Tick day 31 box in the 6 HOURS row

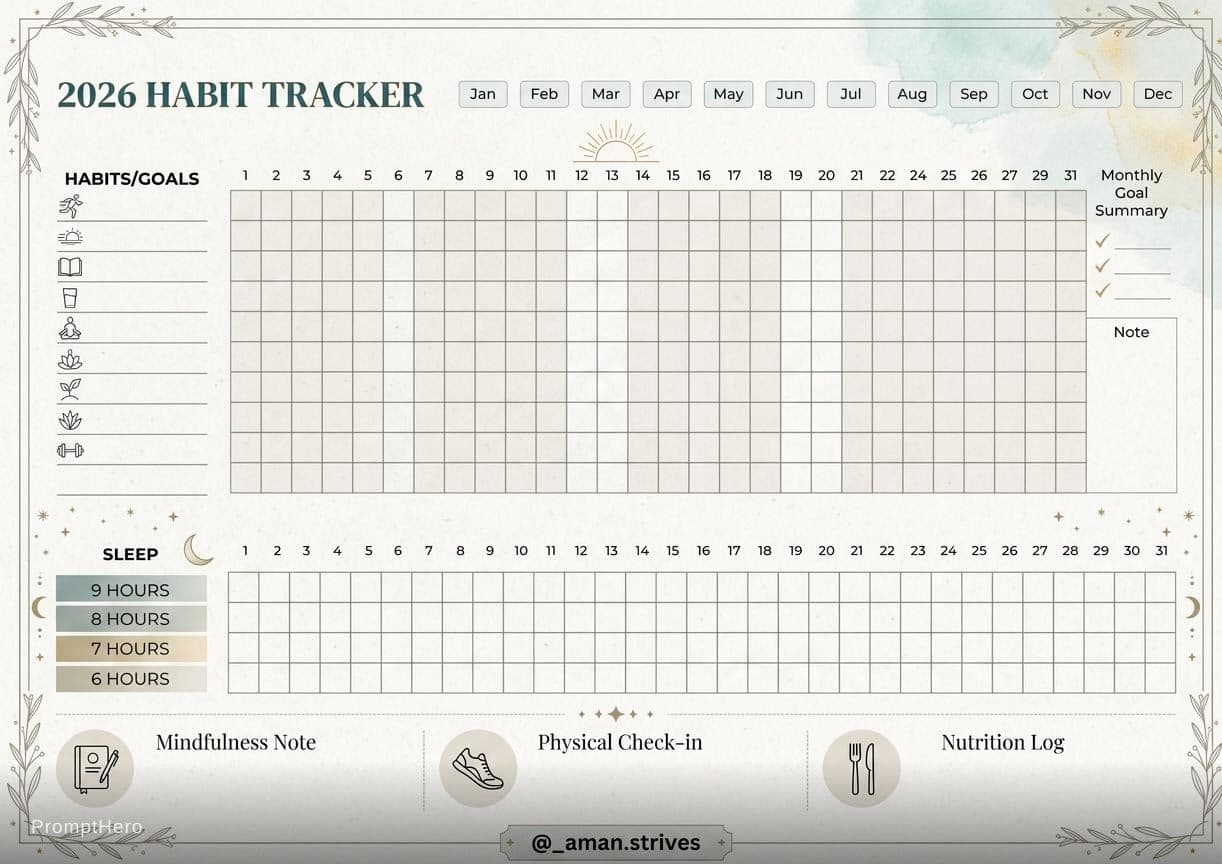(1160, 678)
